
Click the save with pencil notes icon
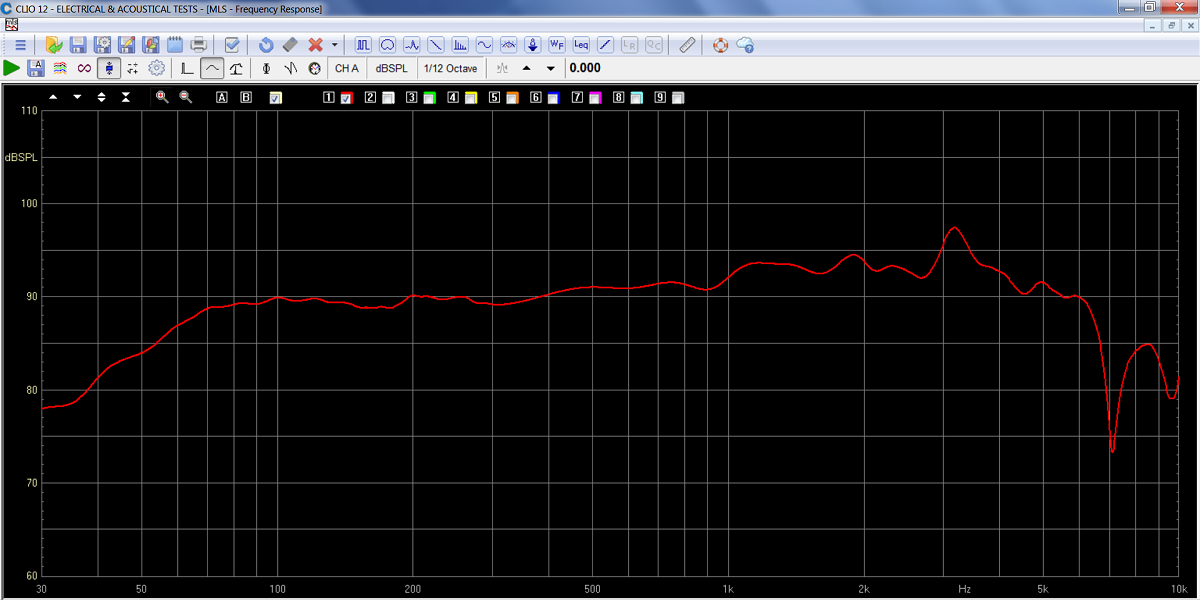point(126,45)
